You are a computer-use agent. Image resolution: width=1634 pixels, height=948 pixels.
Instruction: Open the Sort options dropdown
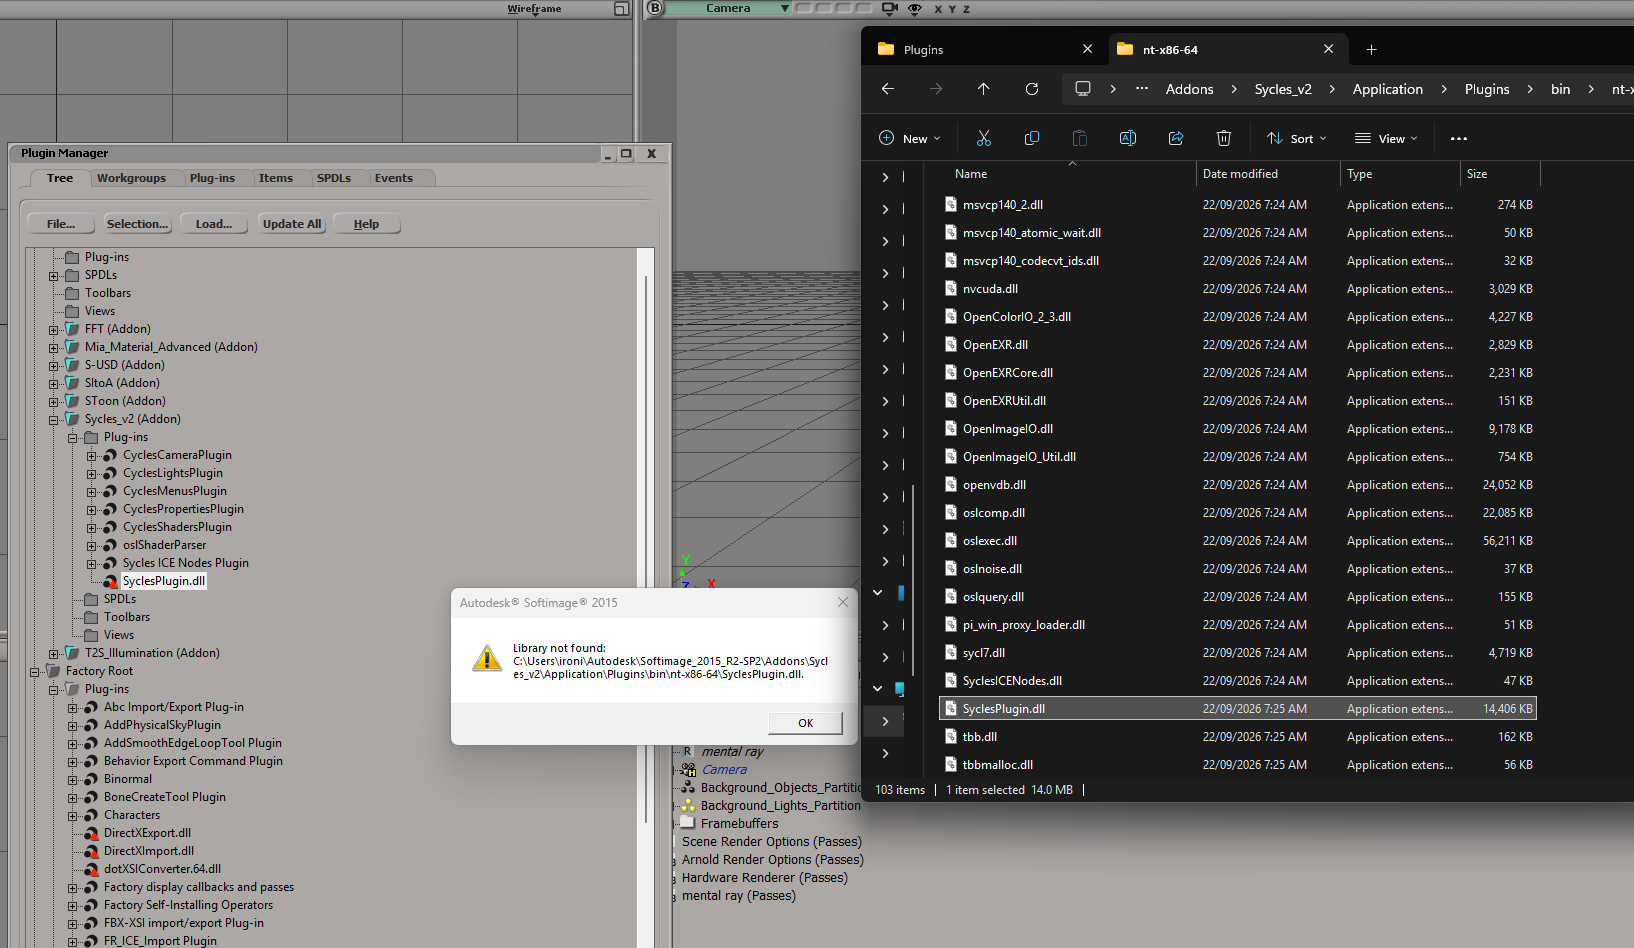tap(1297, 138)
